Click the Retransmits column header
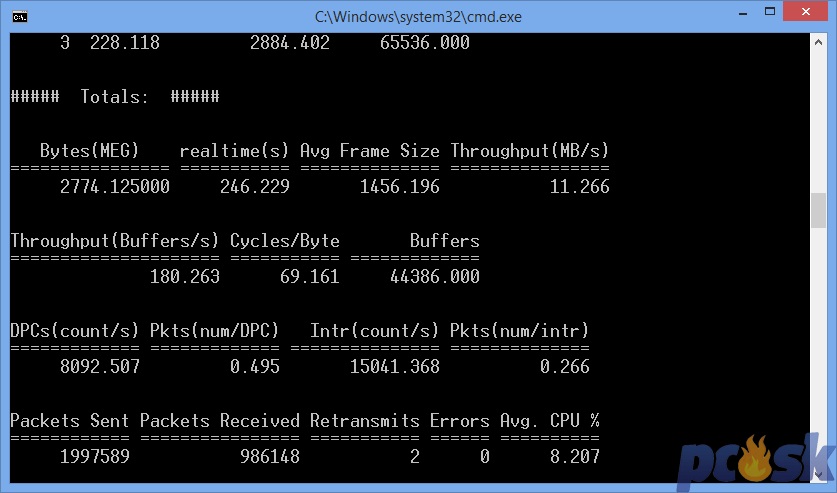 pos(365,421)
